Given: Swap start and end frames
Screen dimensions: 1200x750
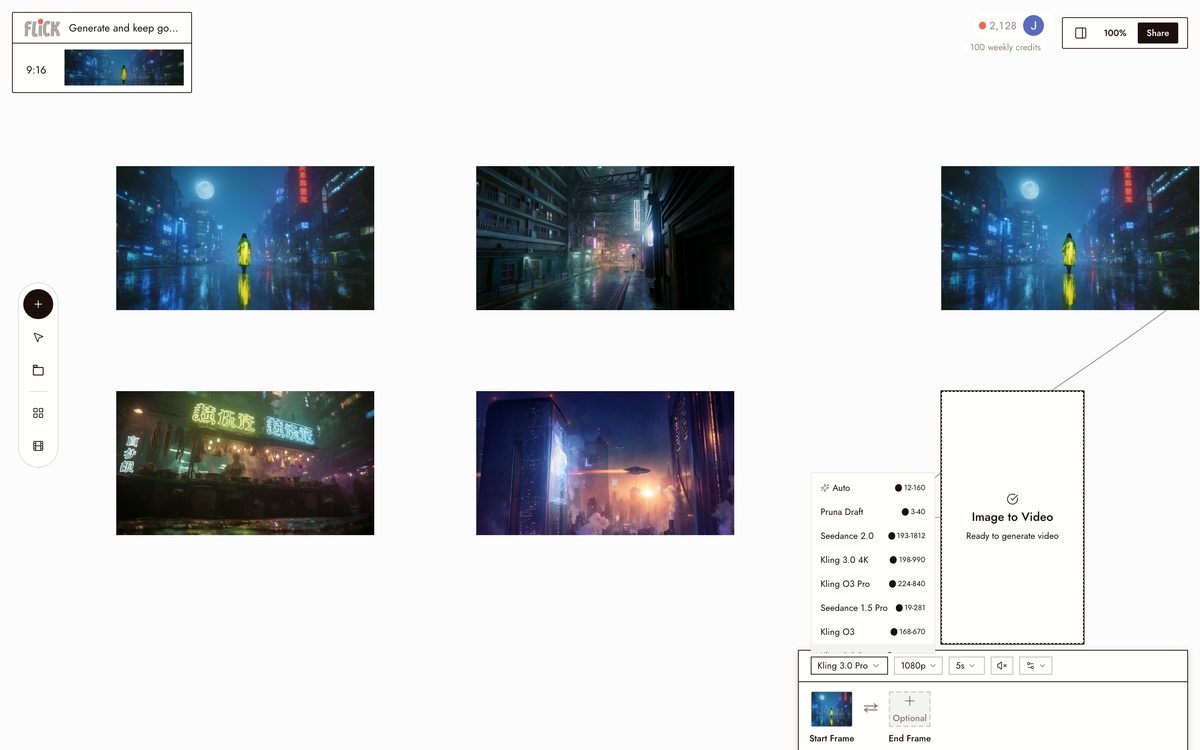Looking at the screenshot, I should point(870,707).
